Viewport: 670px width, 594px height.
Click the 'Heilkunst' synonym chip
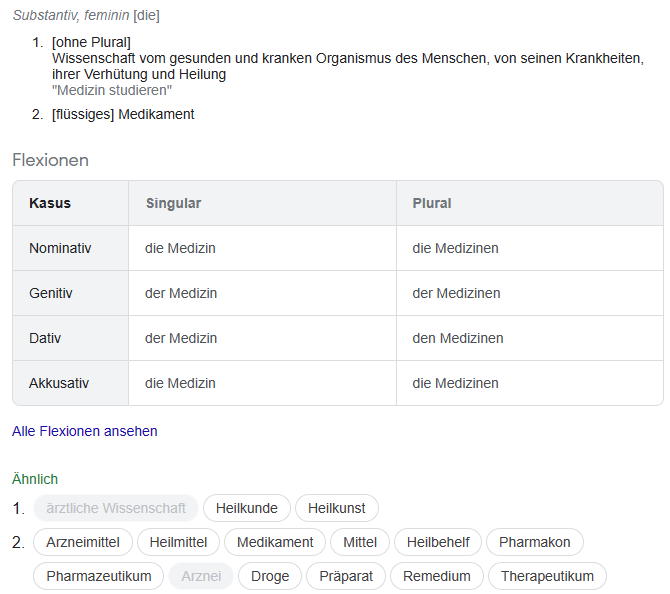[337, 508]
